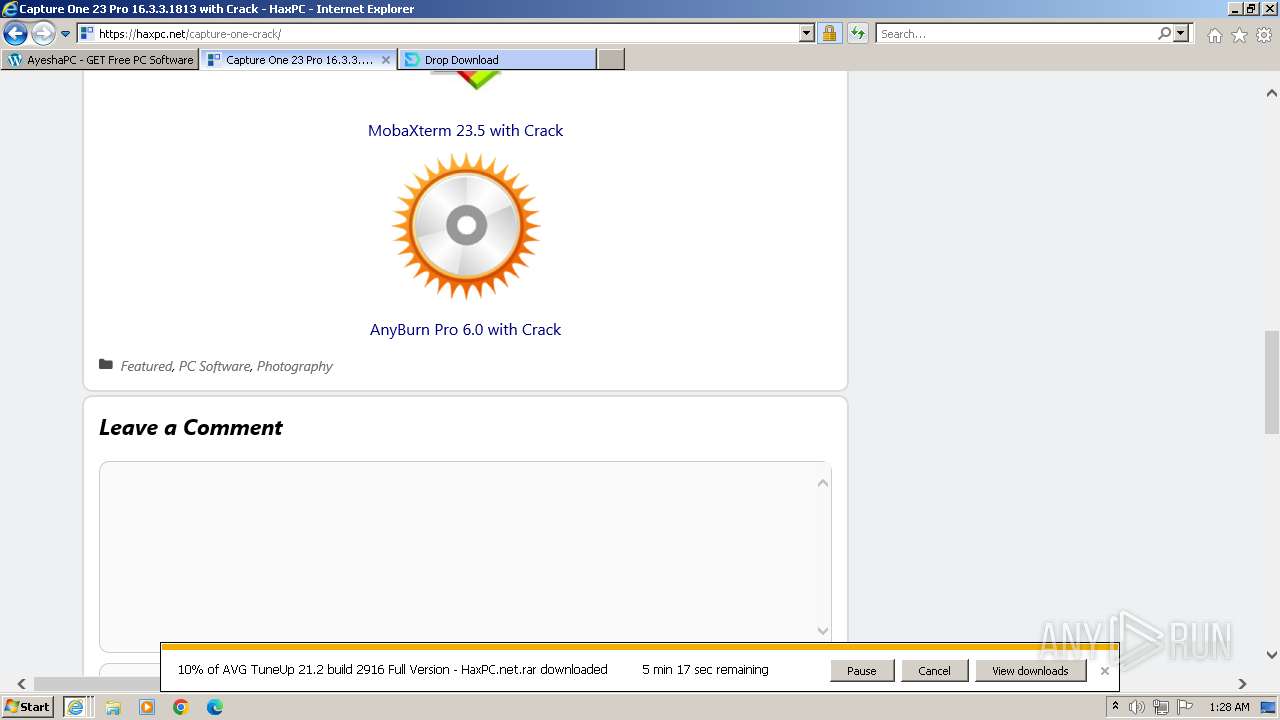
Task: Click the Refresh page icon
Action: pos(858,34)
